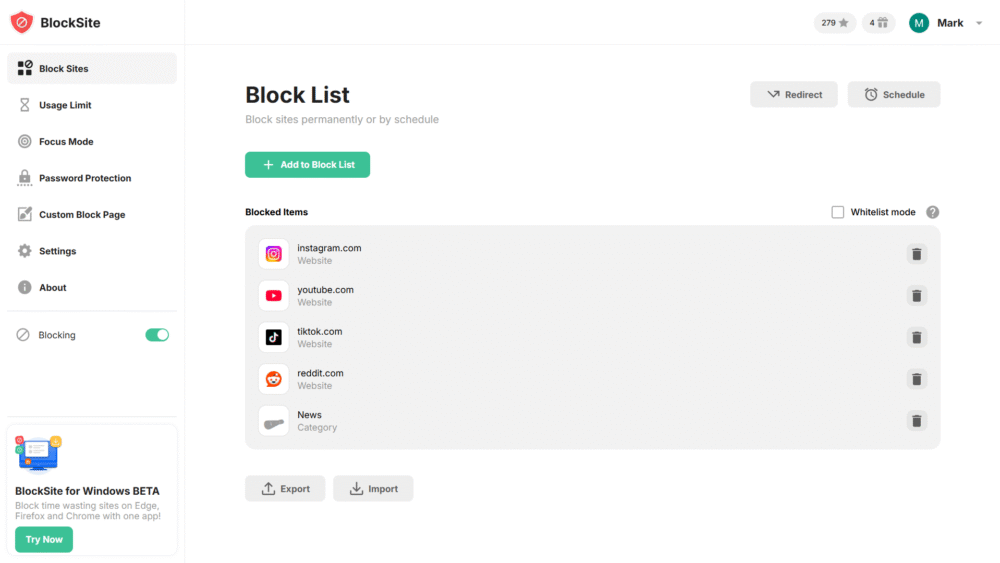Click the Settings gear icon
1000x563 pixels.
coord(24,251)
